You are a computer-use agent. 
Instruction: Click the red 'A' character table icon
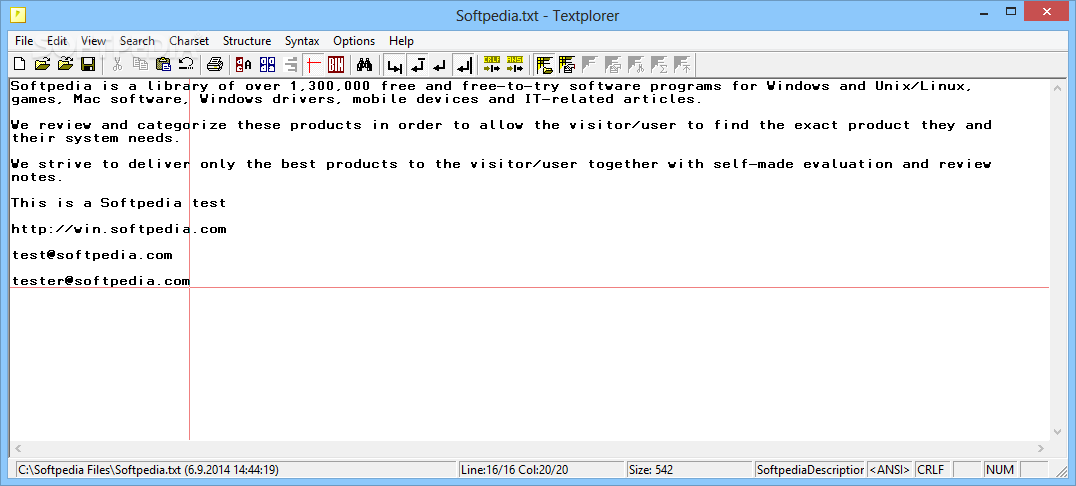coord(244,65)
